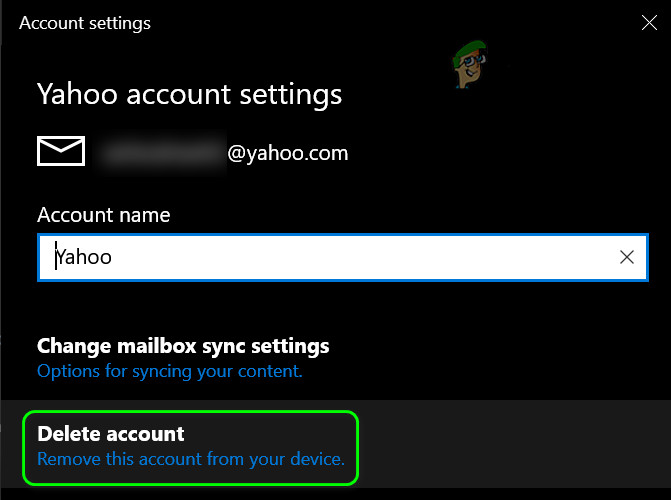Click the green highlight border around Delete account
Viewport: 671px width, 500px height.
click(x=357, y=446)
